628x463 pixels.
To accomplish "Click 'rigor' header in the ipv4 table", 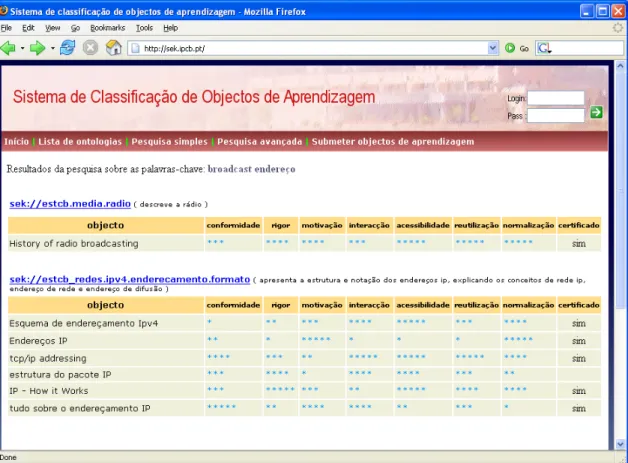I will point(280,305).
